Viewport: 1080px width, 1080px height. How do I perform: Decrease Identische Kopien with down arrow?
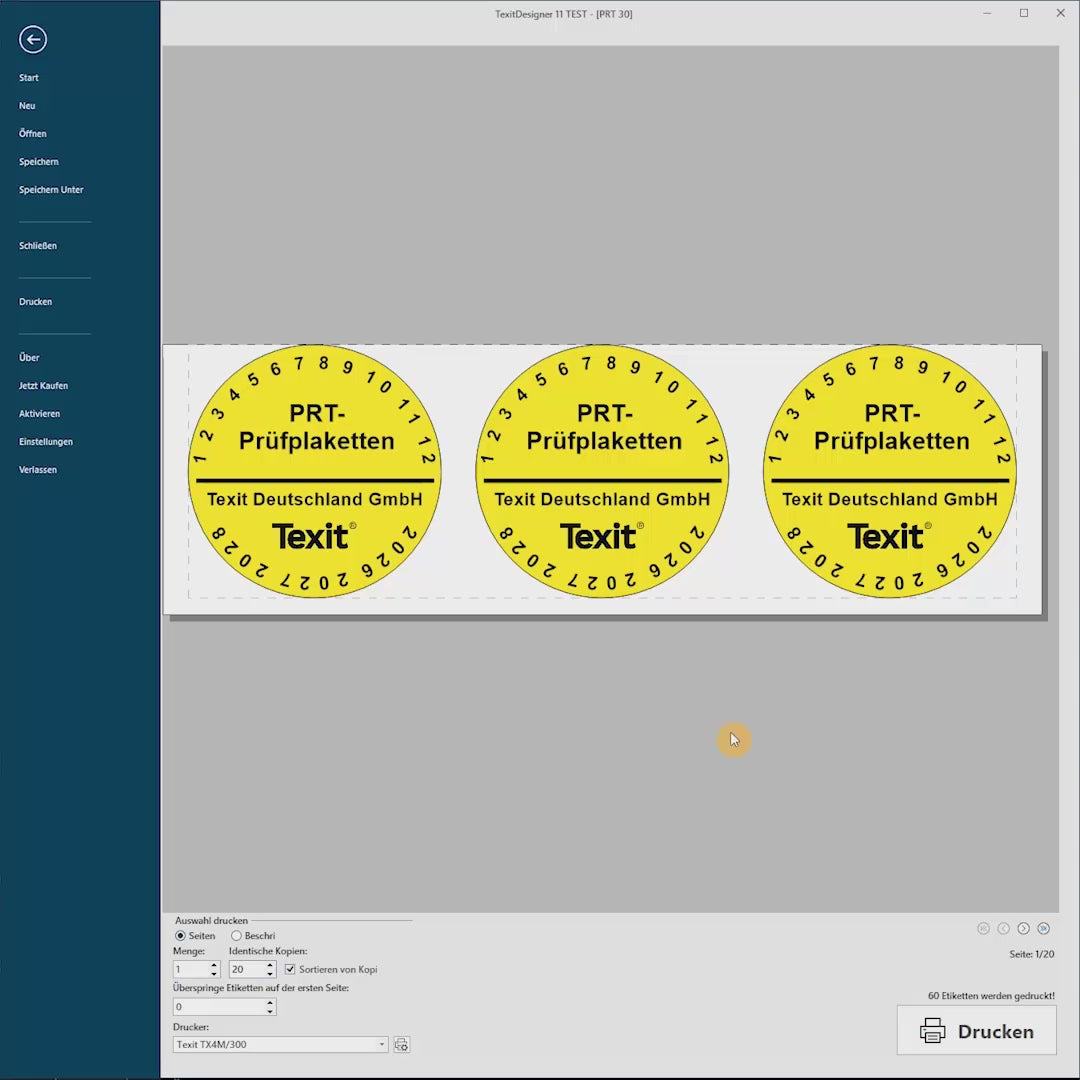(270, 973)
